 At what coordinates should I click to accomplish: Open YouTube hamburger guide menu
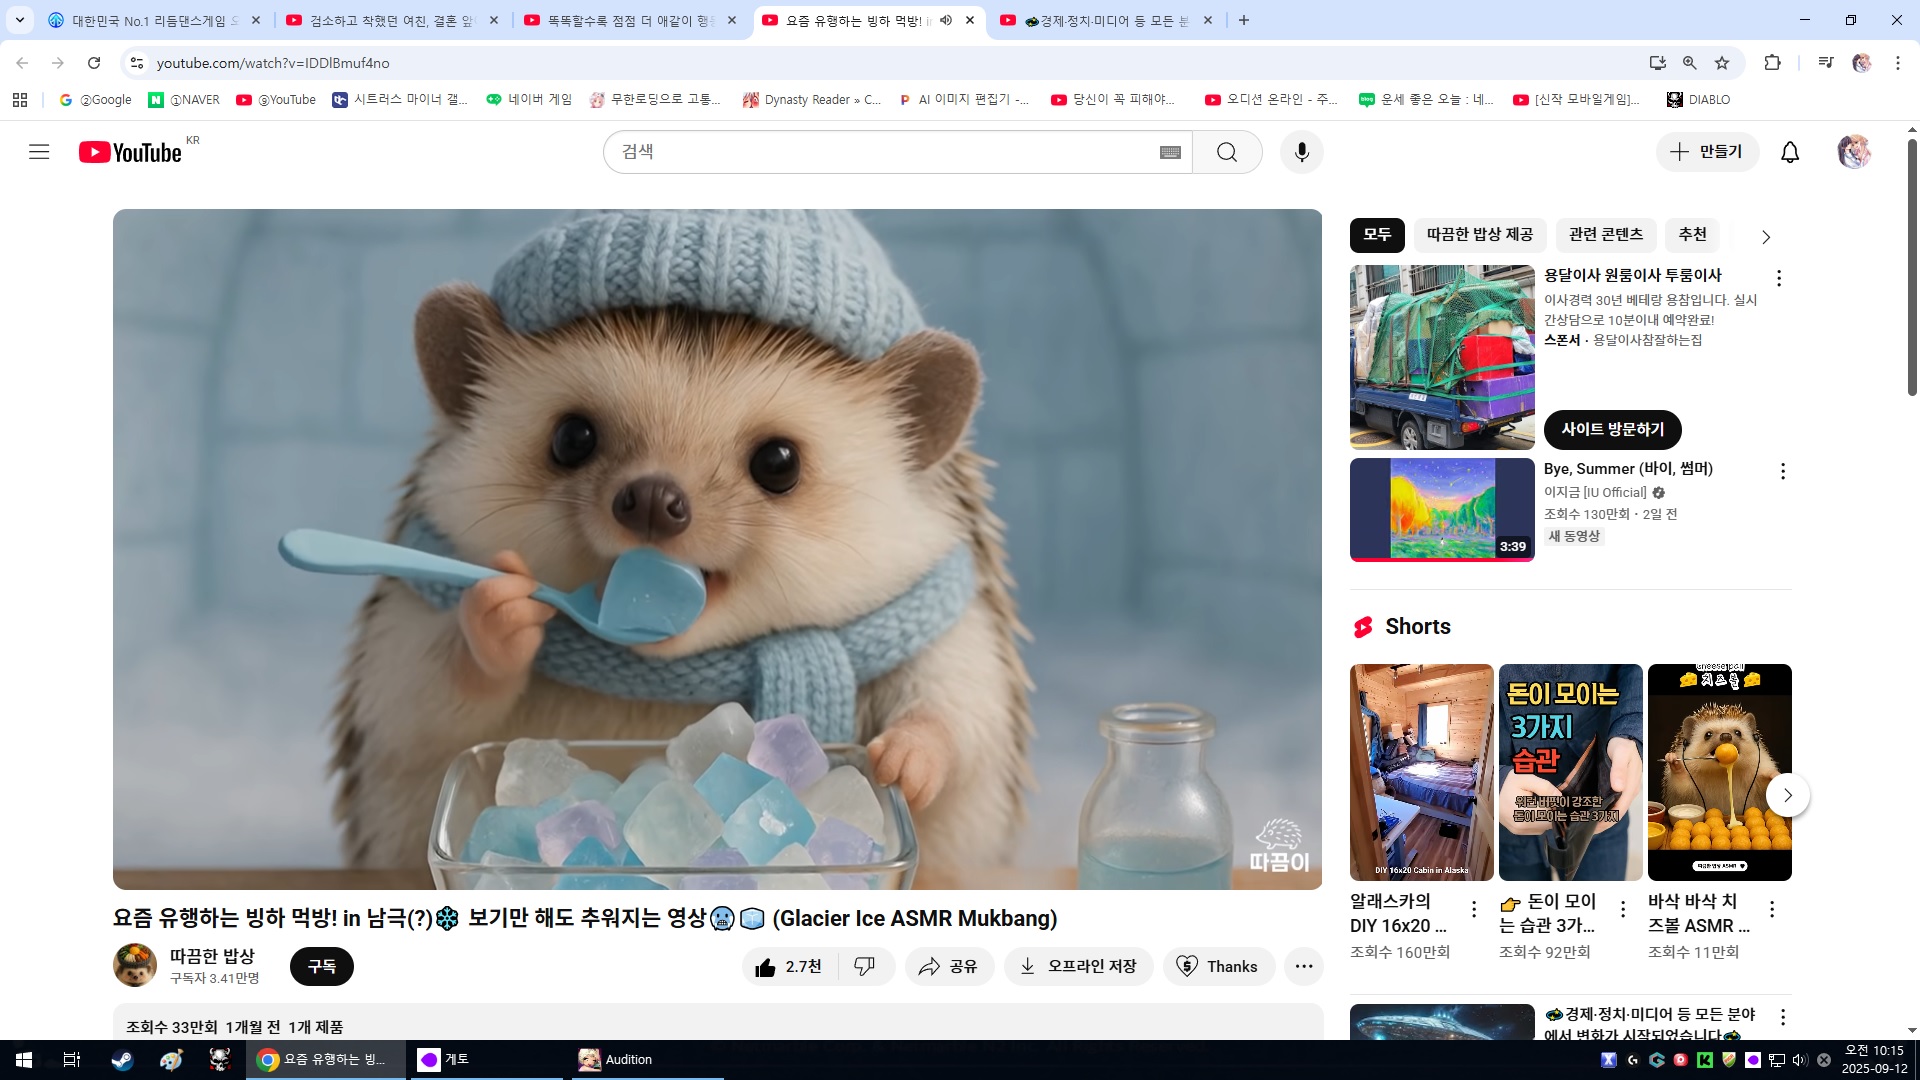pyautogui.click(x=39, y=152)
